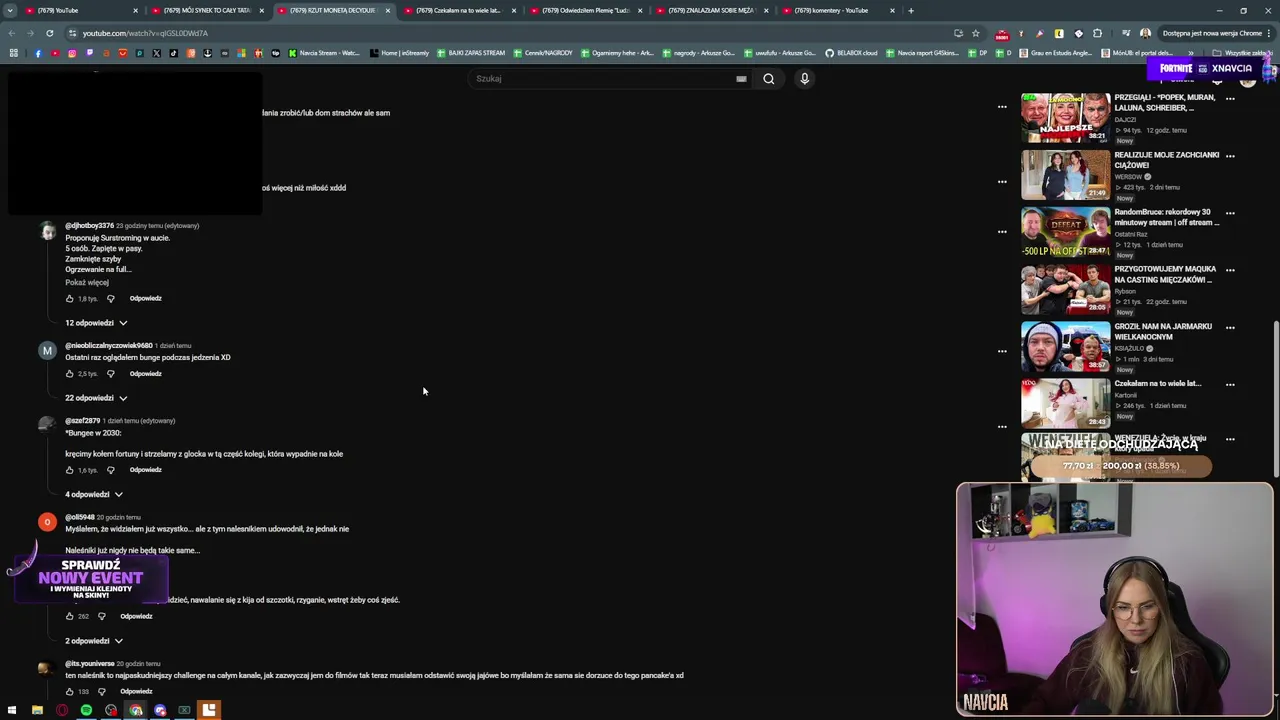Expand 12 odpowiedzi under the @djhotboy3376 comment
The height and width of the screenshot is (720, 1280).
(x=96, y=323)
